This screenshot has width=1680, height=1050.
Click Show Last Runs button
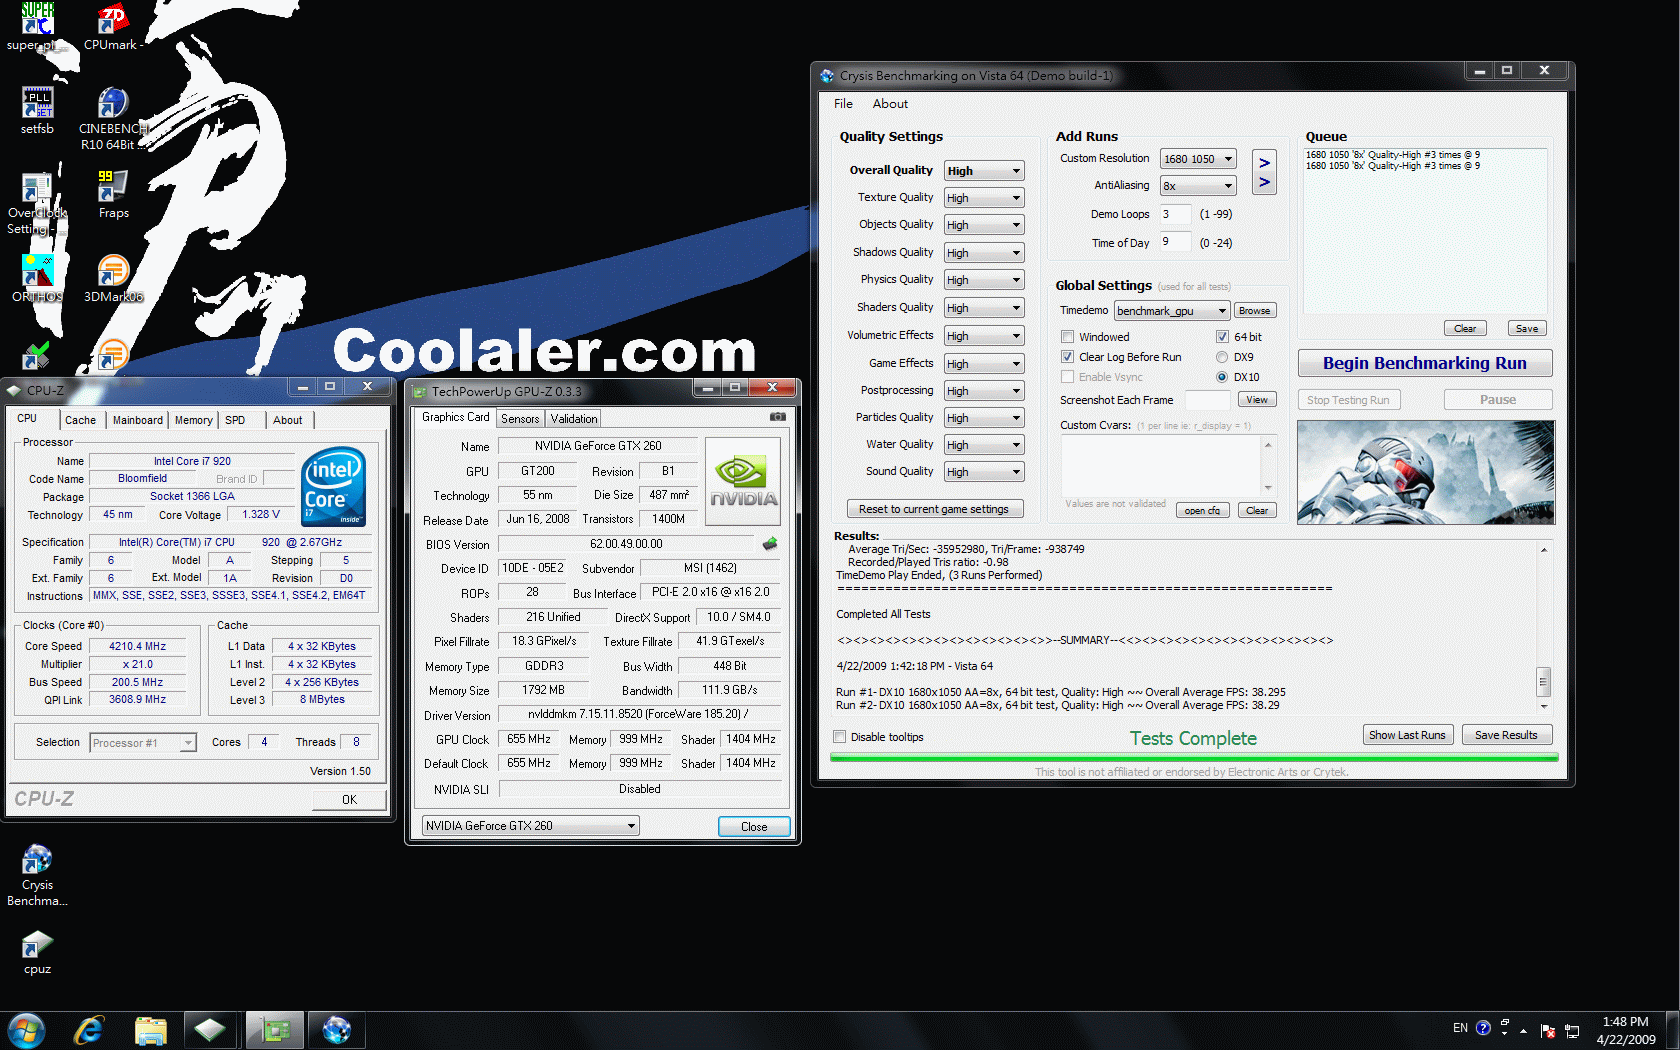(1407, 735)
